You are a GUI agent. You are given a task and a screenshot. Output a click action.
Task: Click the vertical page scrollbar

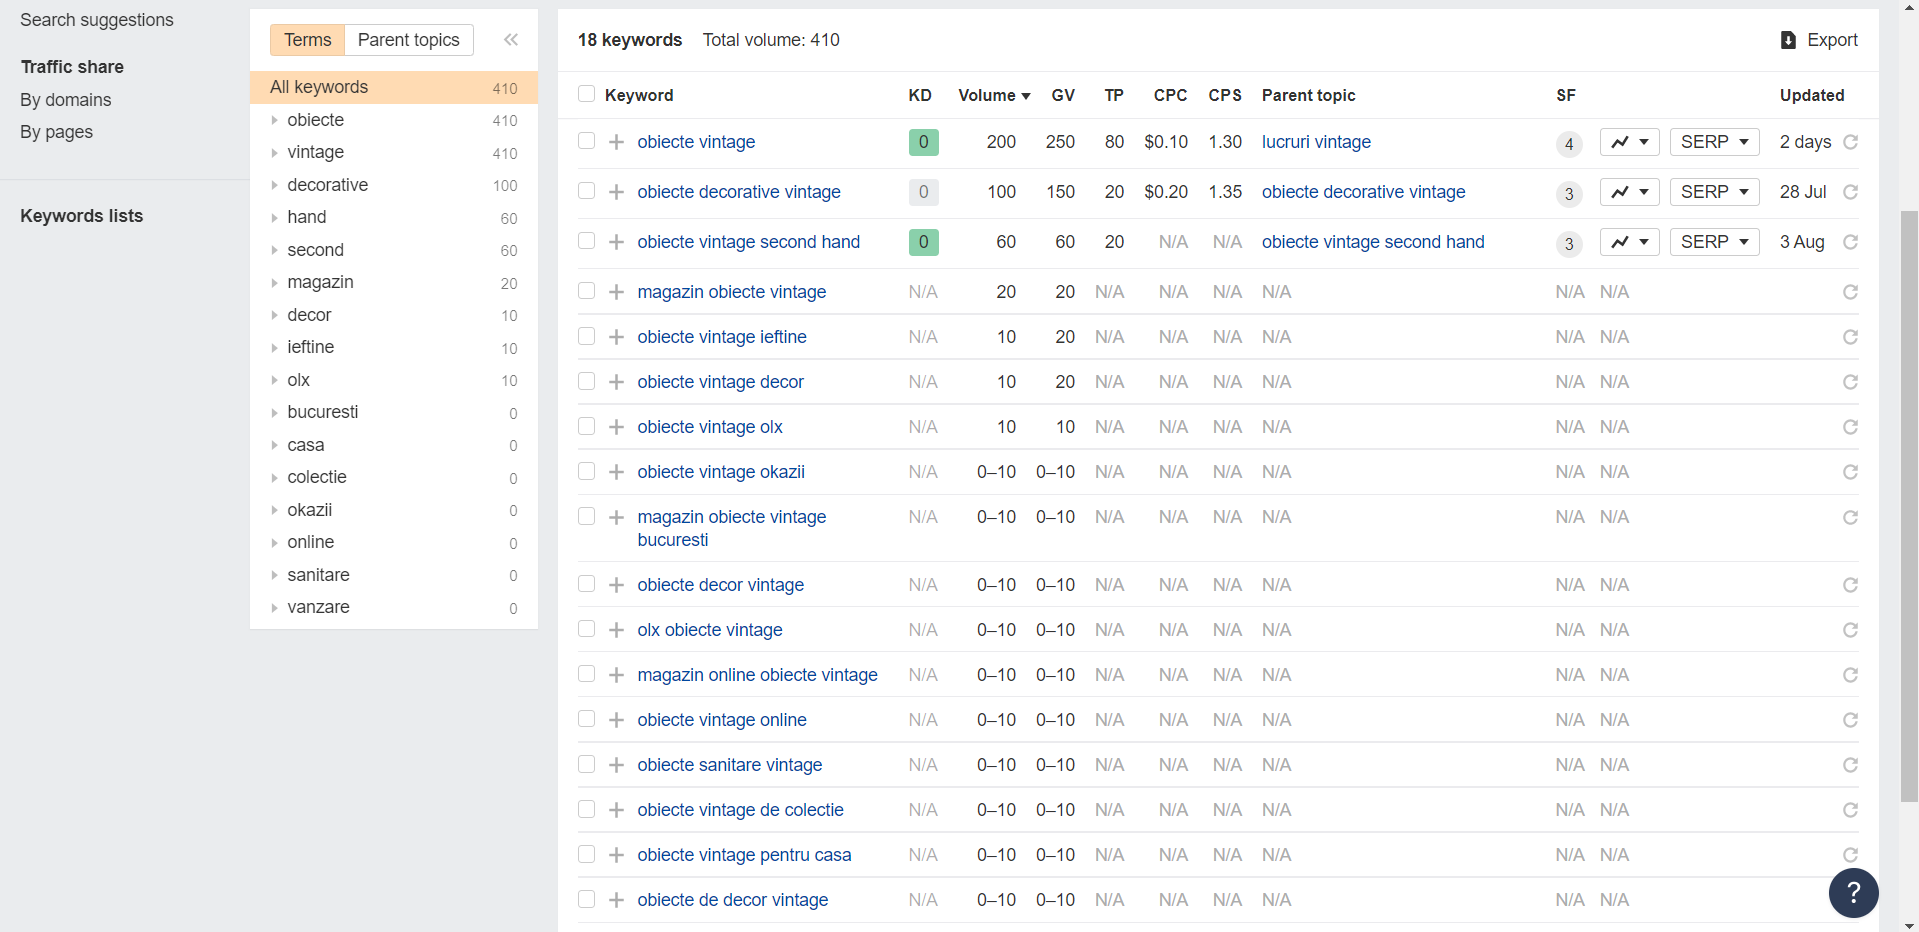[x=1909, y=500]
